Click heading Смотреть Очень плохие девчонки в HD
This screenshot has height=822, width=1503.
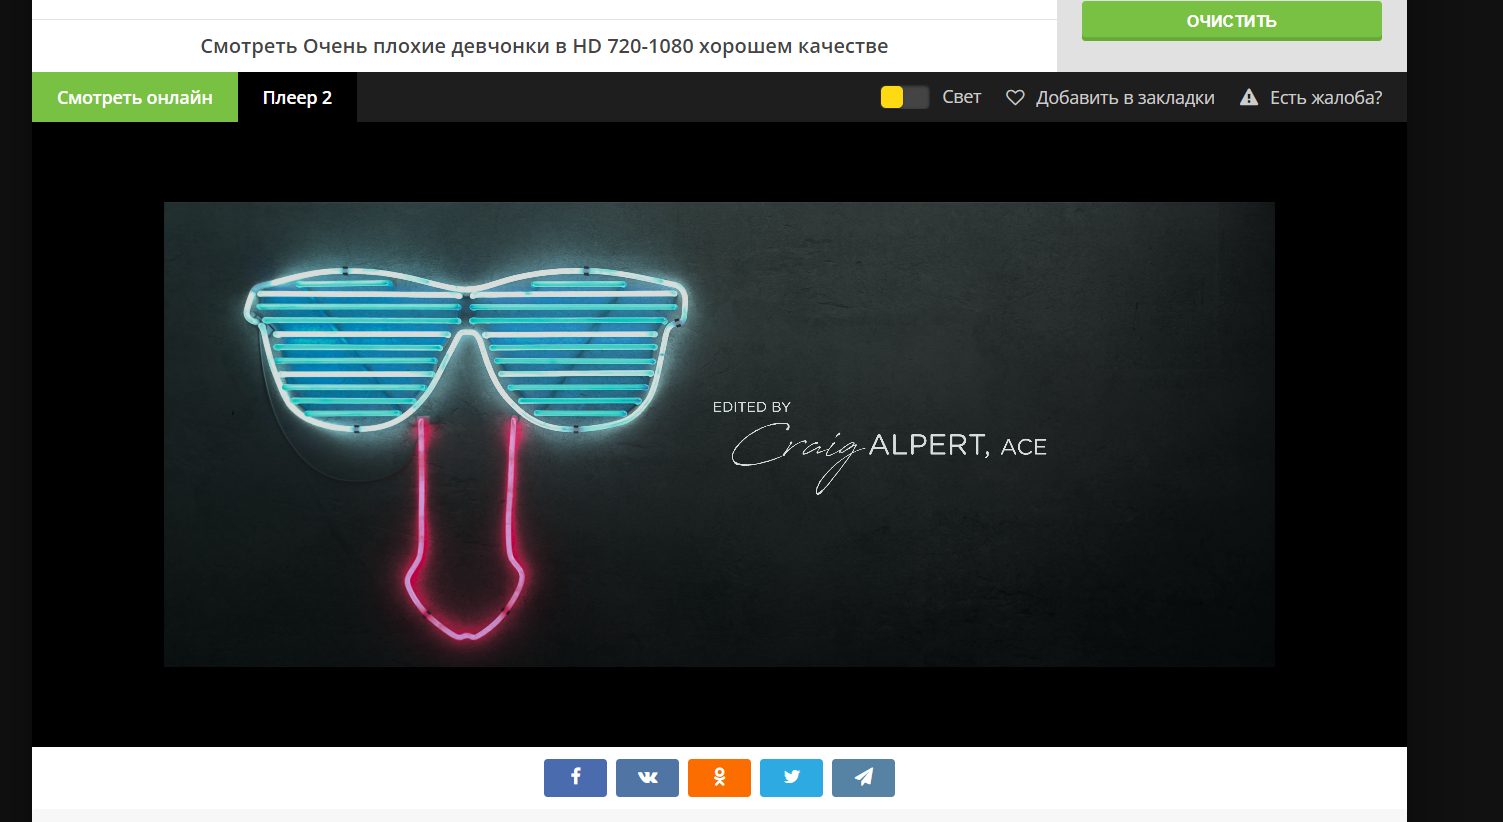pos(544,46)
